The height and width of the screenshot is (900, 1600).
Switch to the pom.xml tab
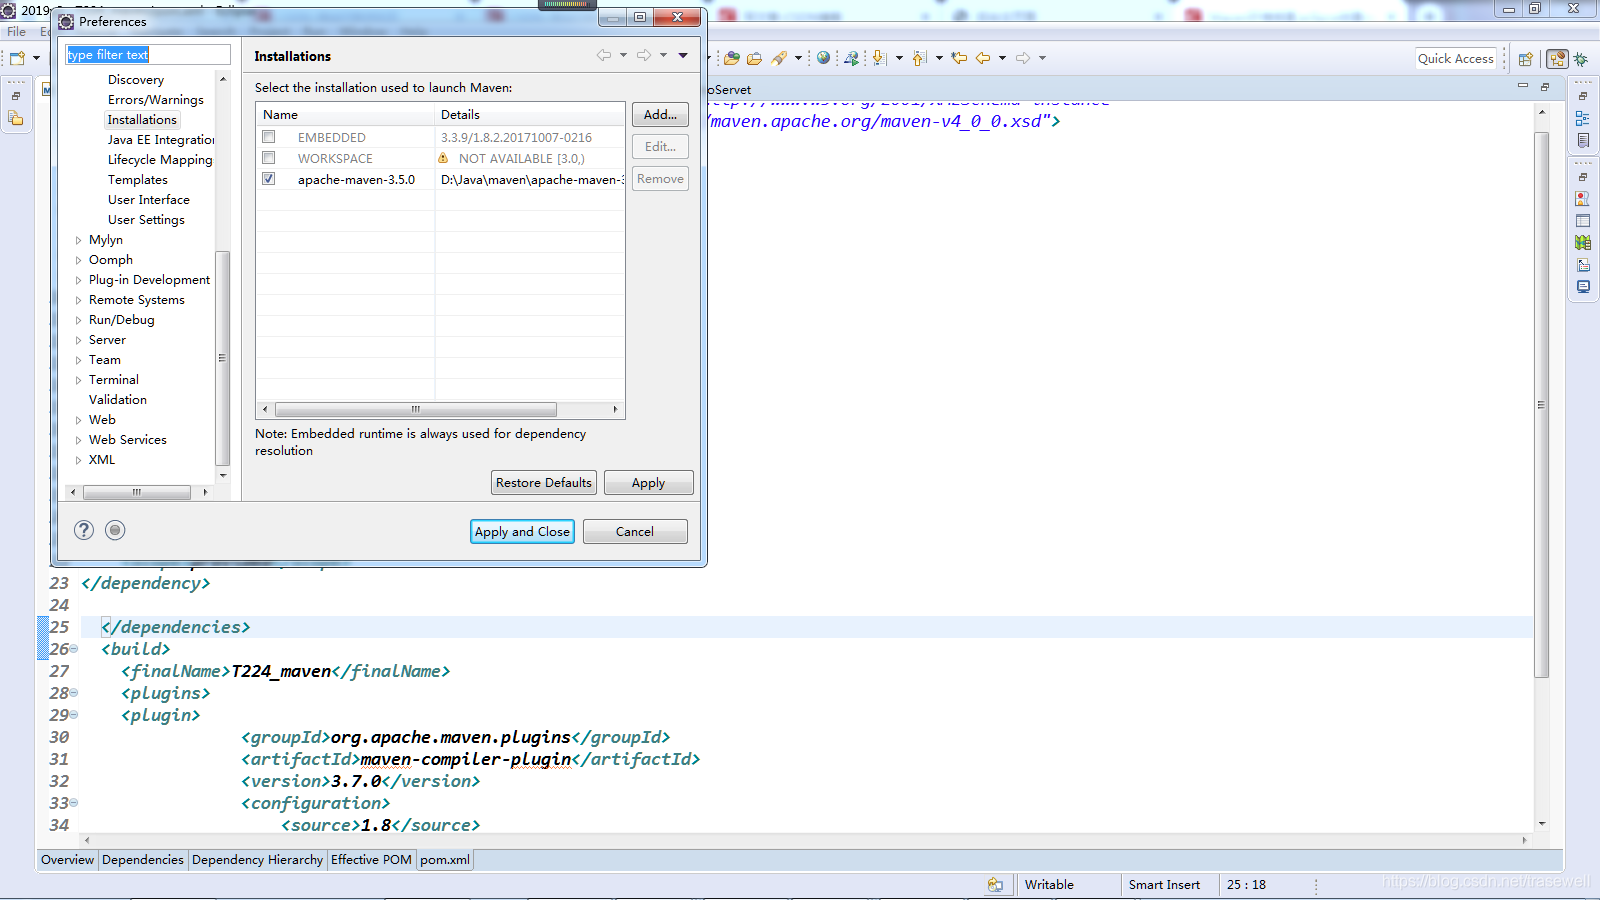(x=444, y=860)
